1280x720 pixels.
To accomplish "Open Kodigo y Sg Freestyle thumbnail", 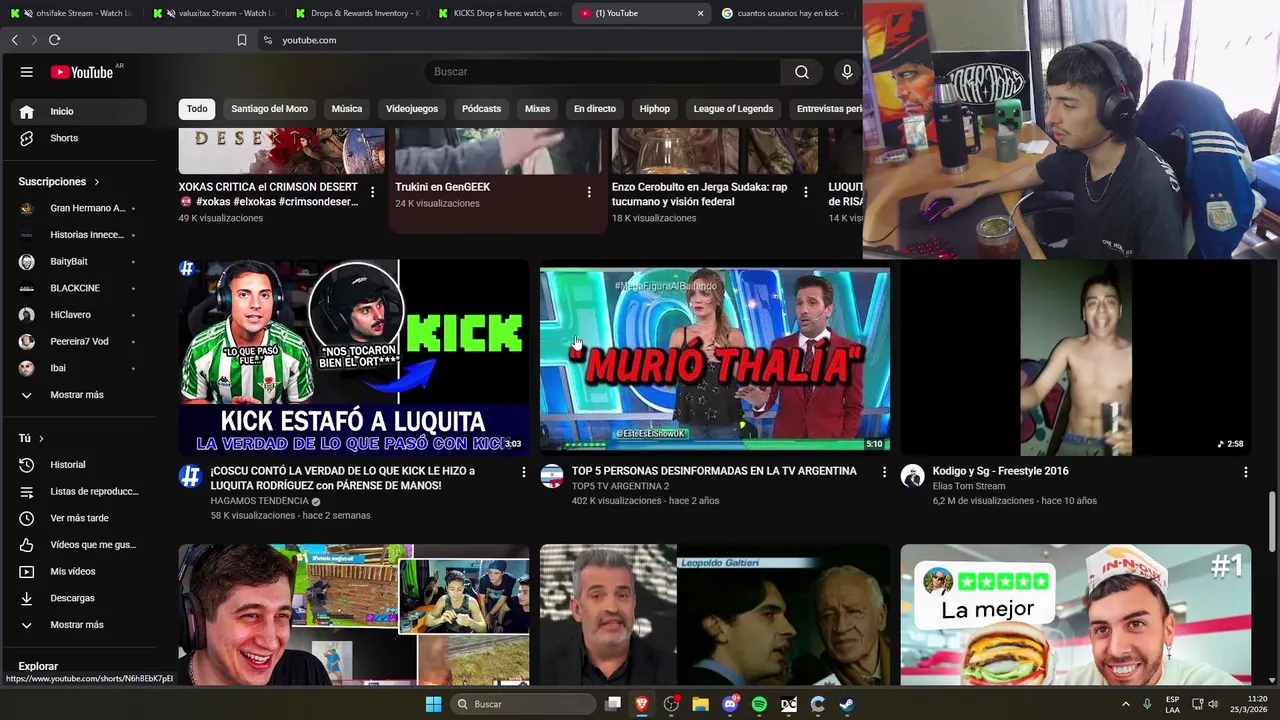I will (1075, 358).
